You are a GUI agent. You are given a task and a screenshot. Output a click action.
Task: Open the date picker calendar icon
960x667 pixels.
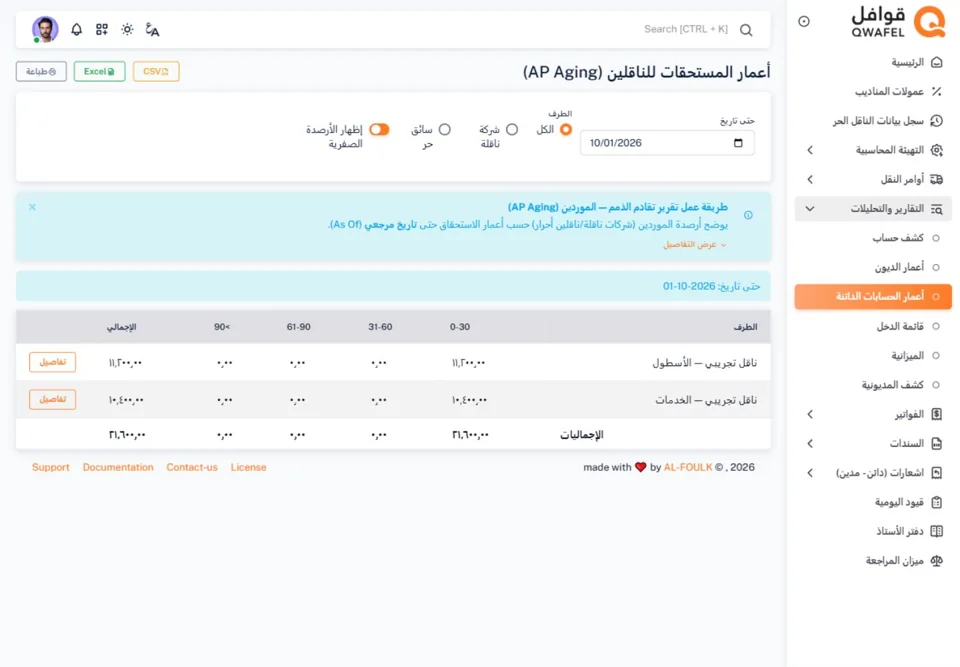738,143
